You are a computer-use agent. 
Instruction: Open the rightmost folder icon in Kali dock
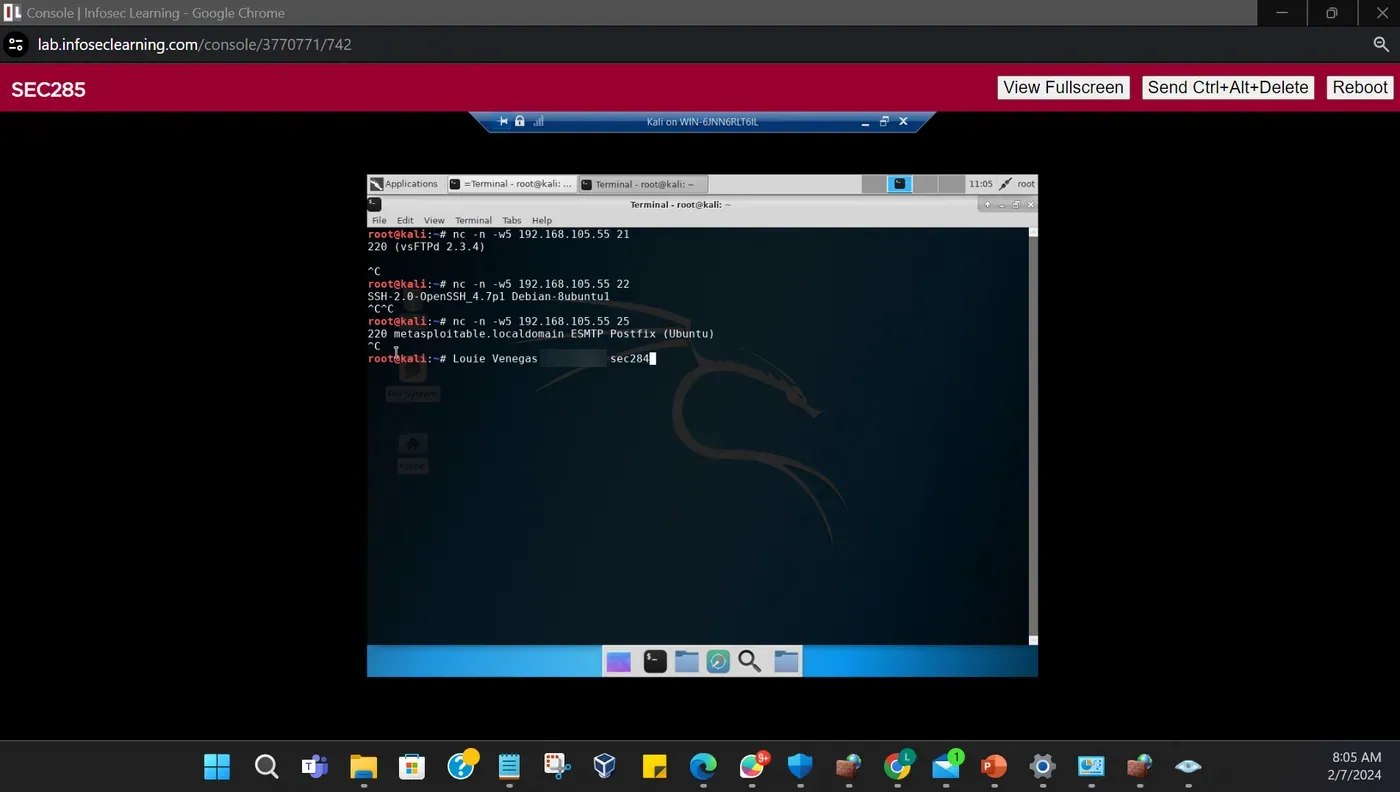coord(786,661)
